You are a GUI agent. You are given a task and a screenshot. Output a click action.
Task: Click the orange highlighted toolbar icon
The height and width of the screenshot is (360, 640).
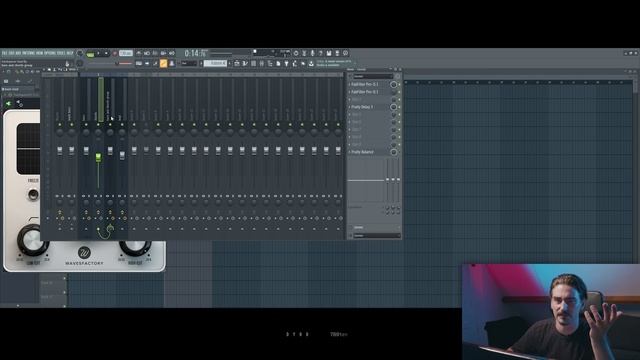(163, 63)
